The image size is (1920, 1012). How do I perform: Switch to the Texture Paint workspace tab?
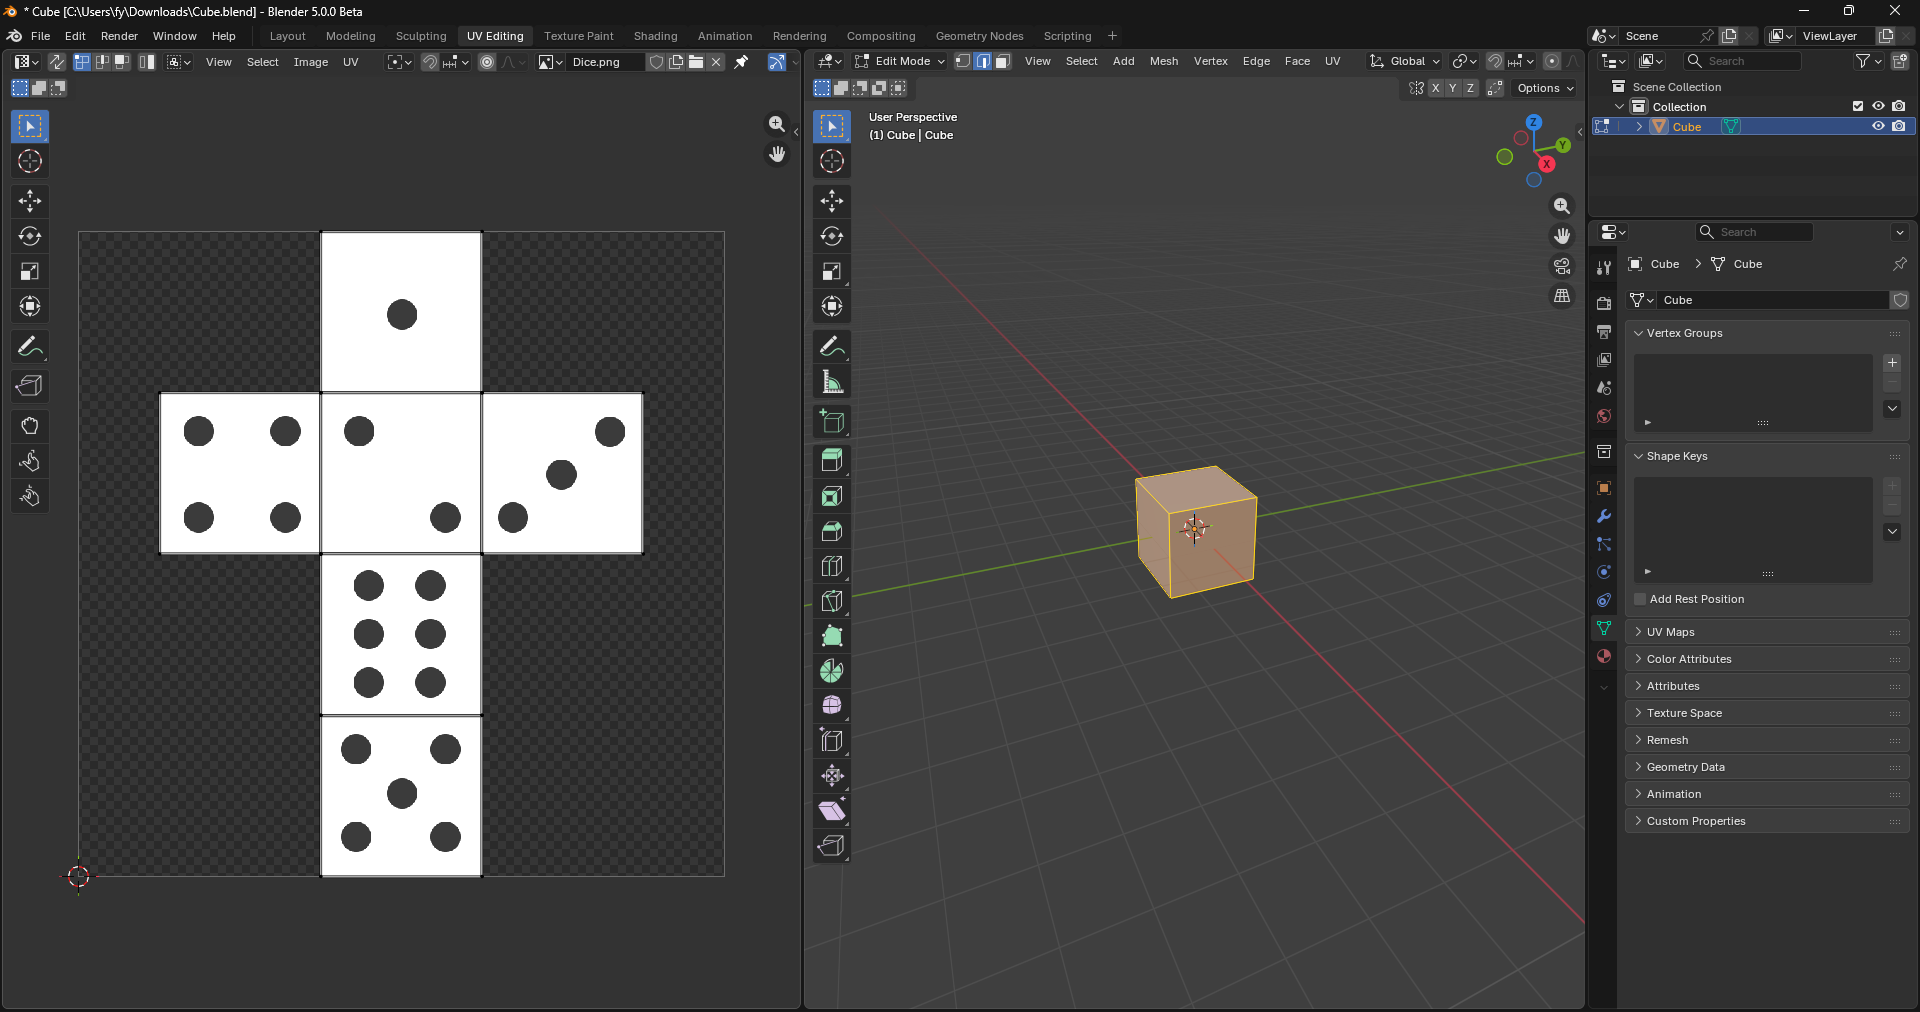578,36
